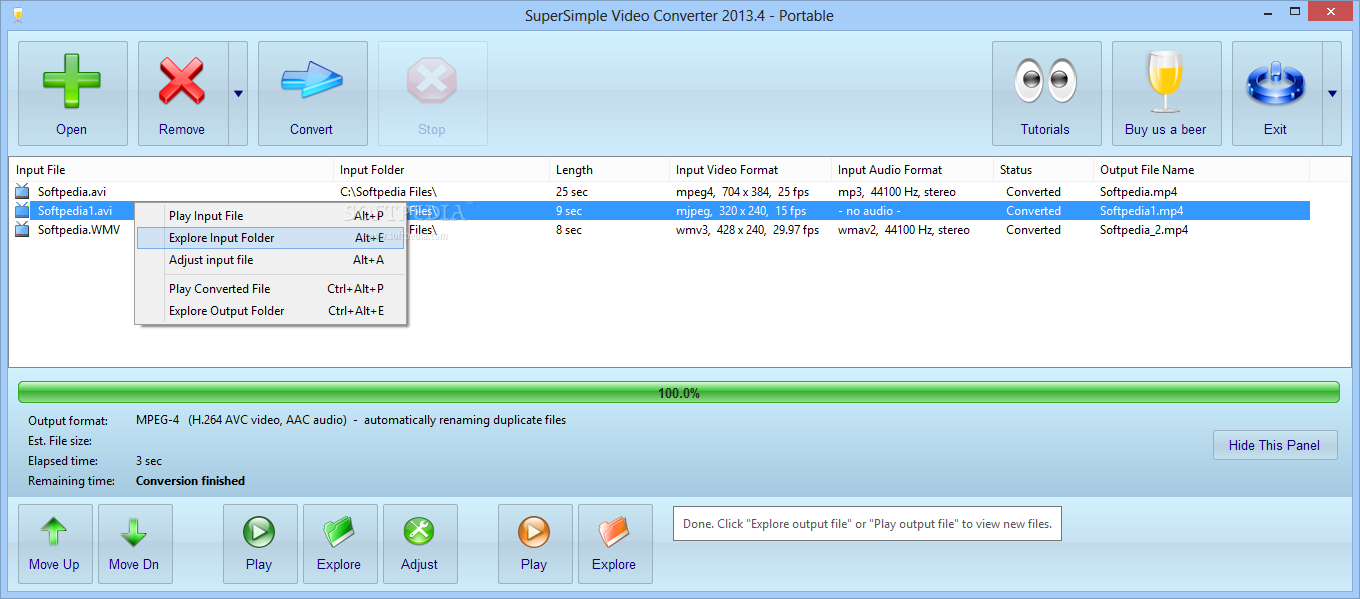Click the wmav2, 44100 Hz audio format cell
Viewport: 1360px width, 599px height.
coord(904,229)
